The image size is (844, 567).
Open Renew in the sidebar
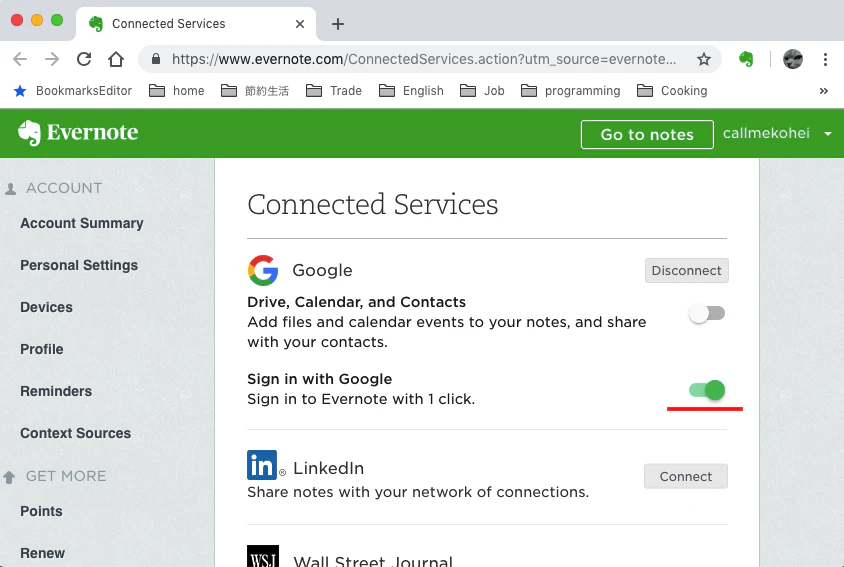point(43,553)
